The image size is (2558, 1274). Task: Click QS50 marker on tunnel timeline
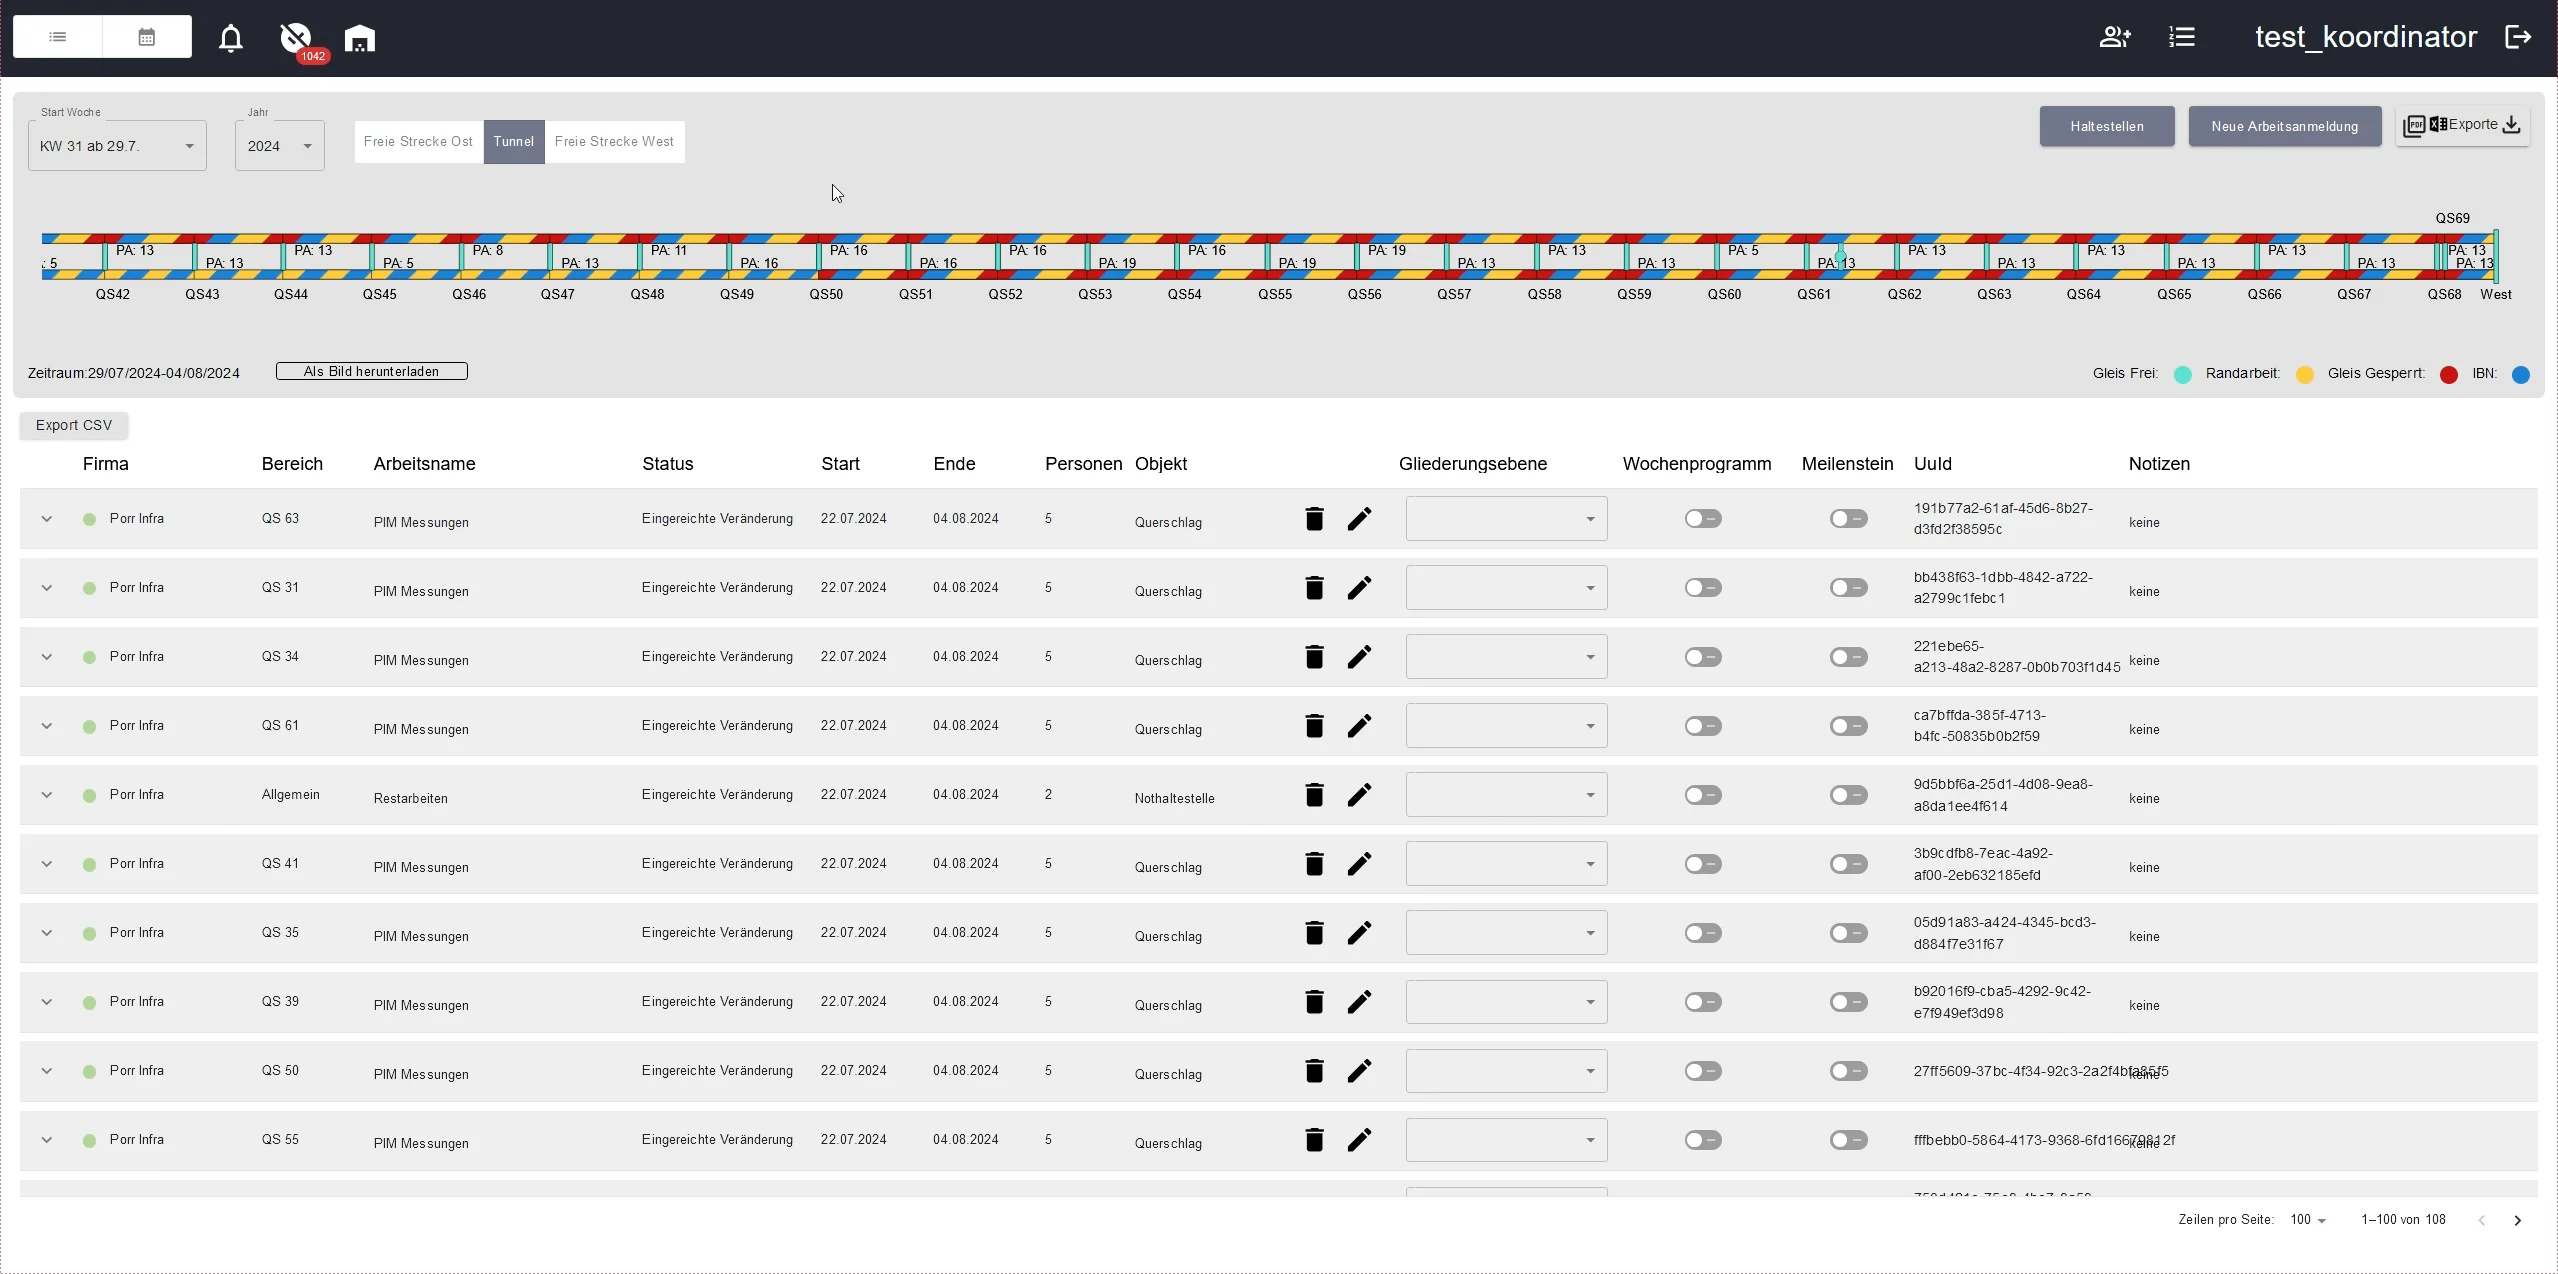(826, 295)
